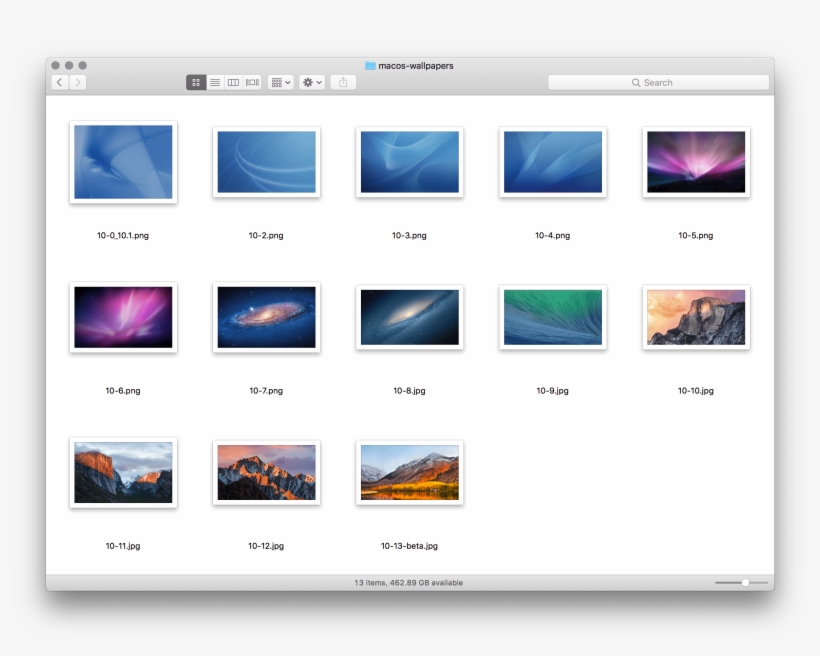Select the 10-8.jpg thumbnail
Image resolution: width=820 pixels, height=656 pixels.
409,317
